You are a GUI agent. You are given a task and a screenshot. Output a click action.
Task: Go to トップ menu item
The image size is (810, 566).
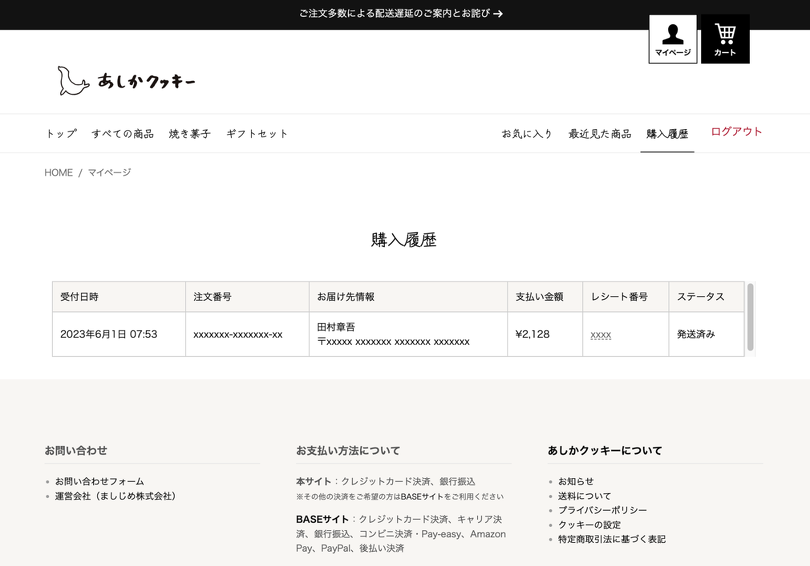point(61,133)
